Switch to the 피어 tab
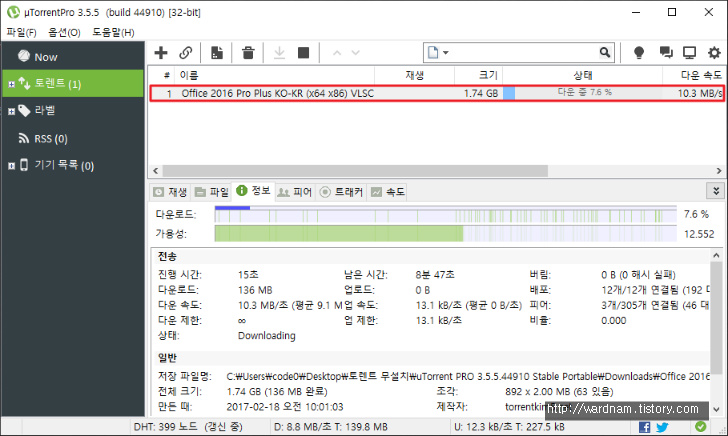728x436 pixels. pyautogui.click(x=295, y=192)
